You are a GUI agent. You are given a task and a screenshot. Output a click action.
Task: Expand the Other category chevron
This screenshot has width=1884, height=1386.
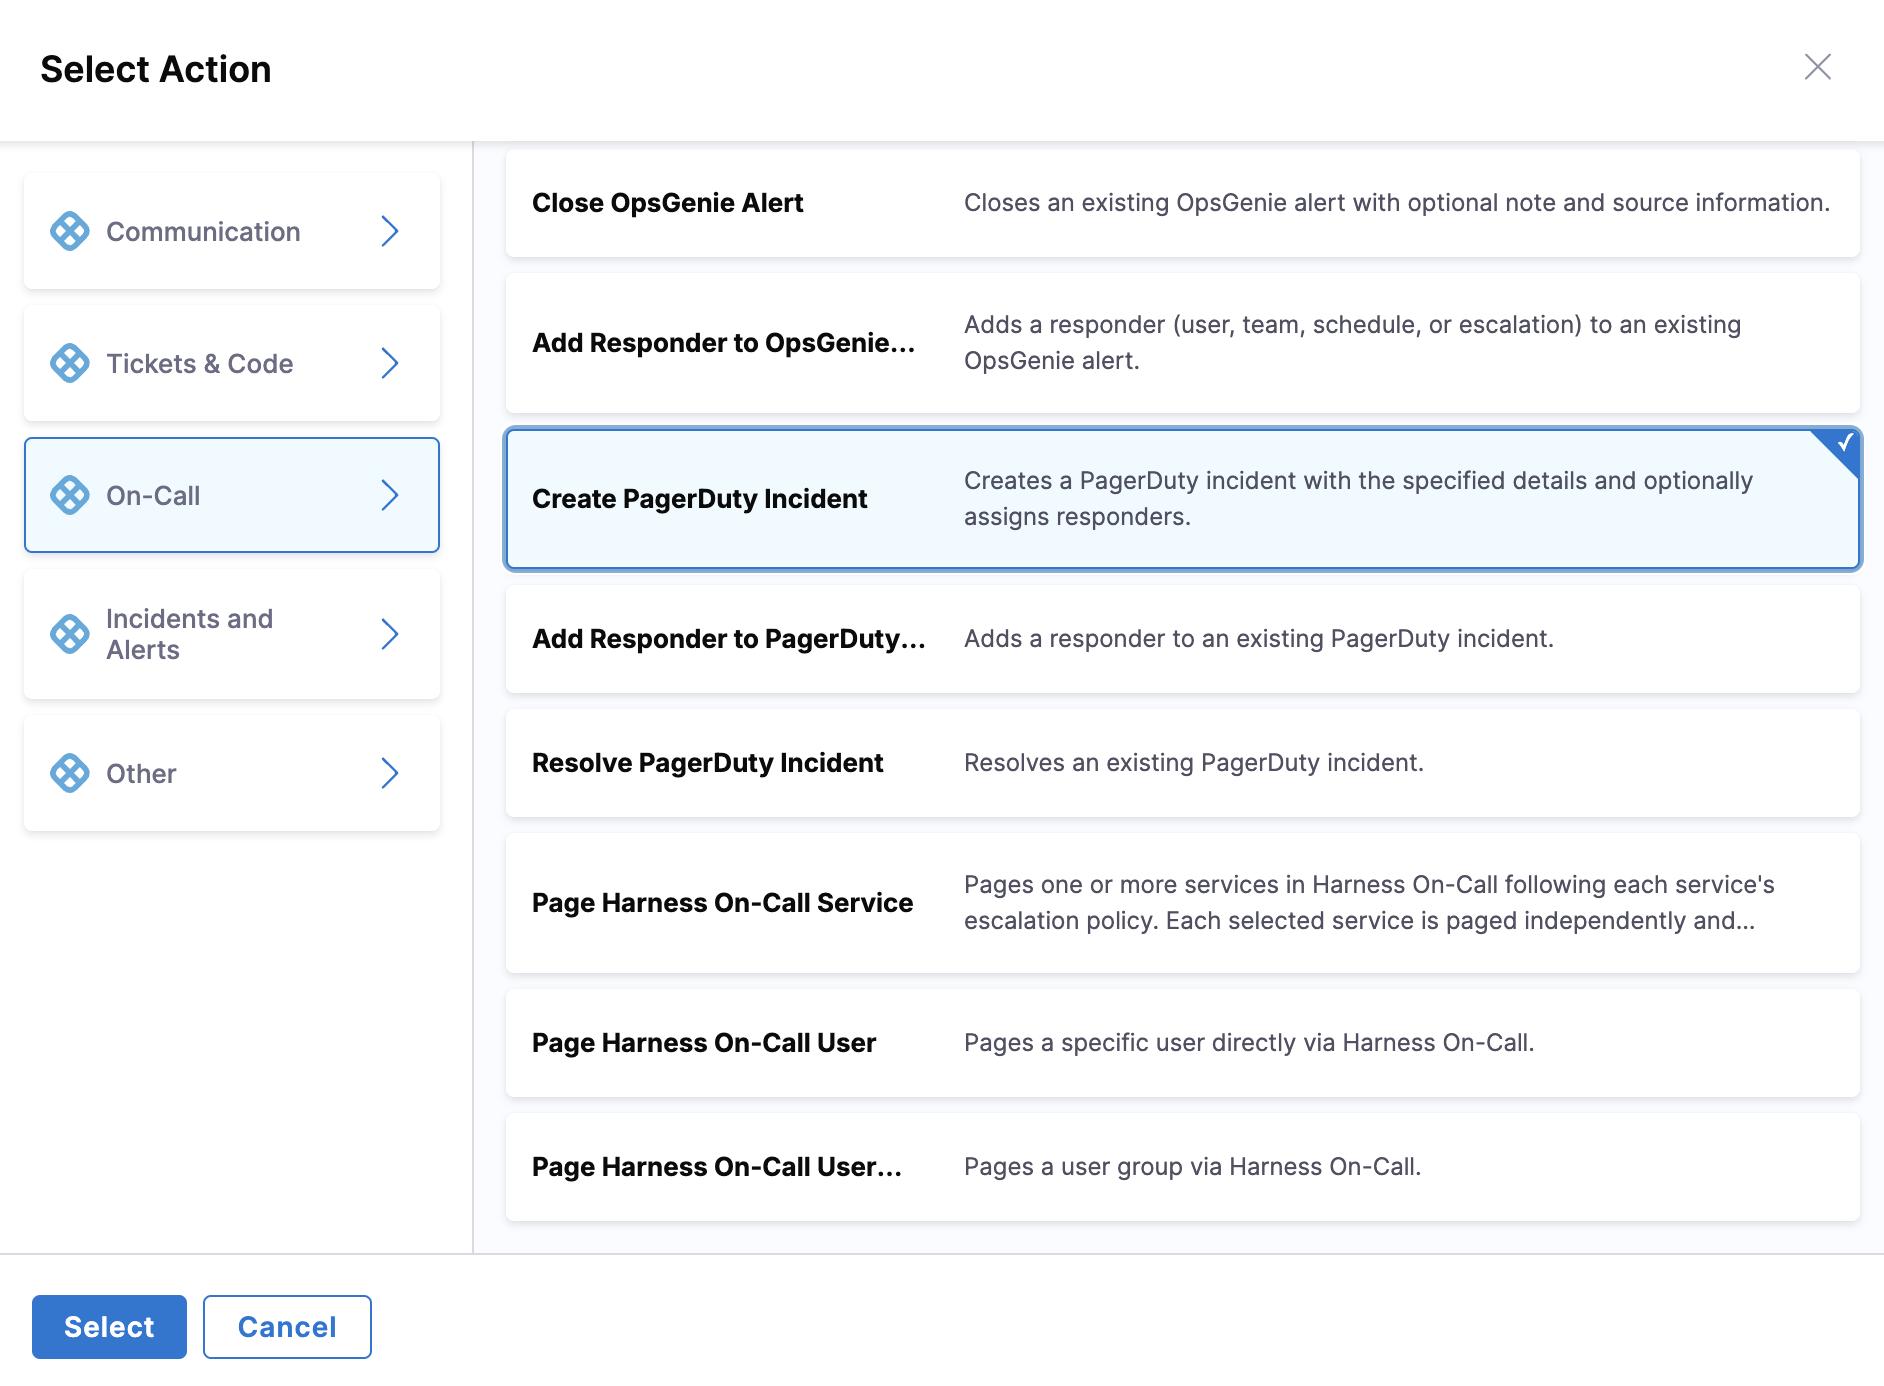pyautogui.click(x=390, y=773)
